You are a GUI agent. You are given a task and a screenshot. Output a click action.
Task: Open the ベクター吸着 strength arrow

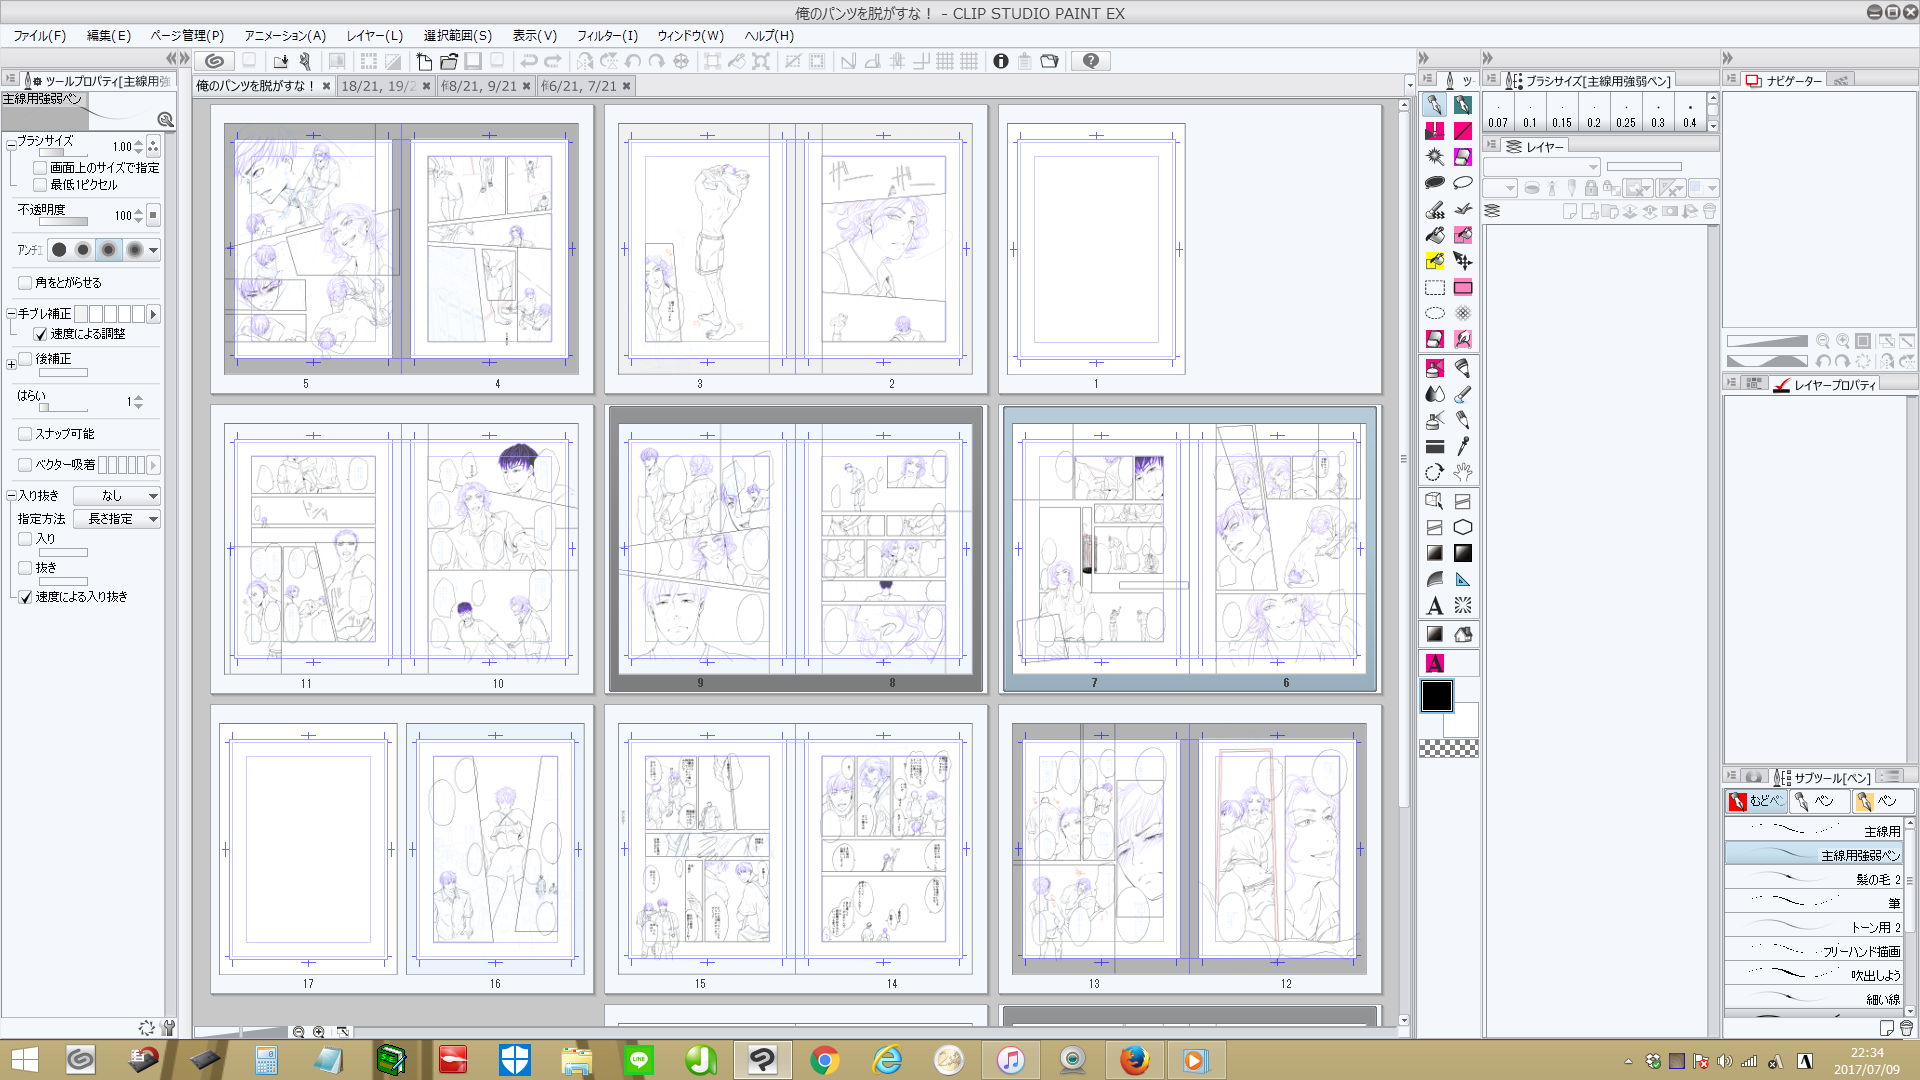153,465
